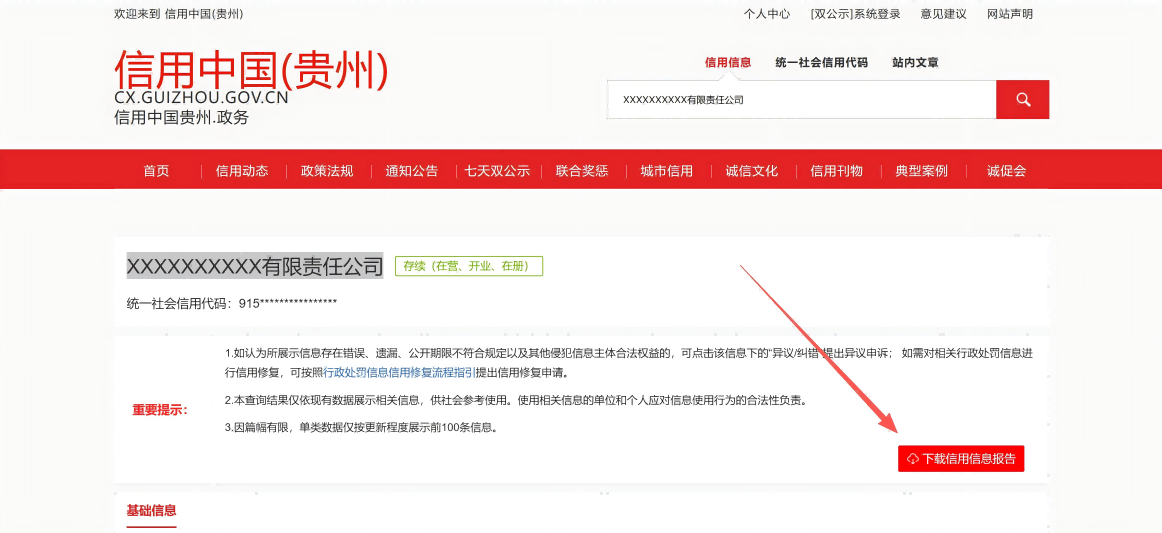1162x533 pixels.
Task: Open the 联合奖惩 menu item
Action: [582, 171]
